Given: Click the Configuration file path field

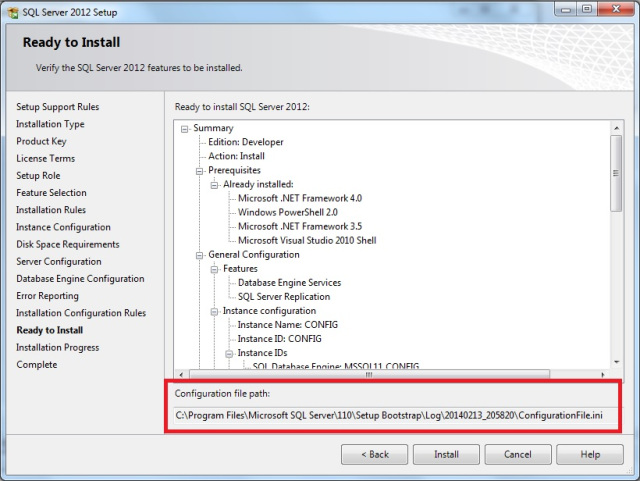Looking at the screenshot, I should (x=393, y=416).
